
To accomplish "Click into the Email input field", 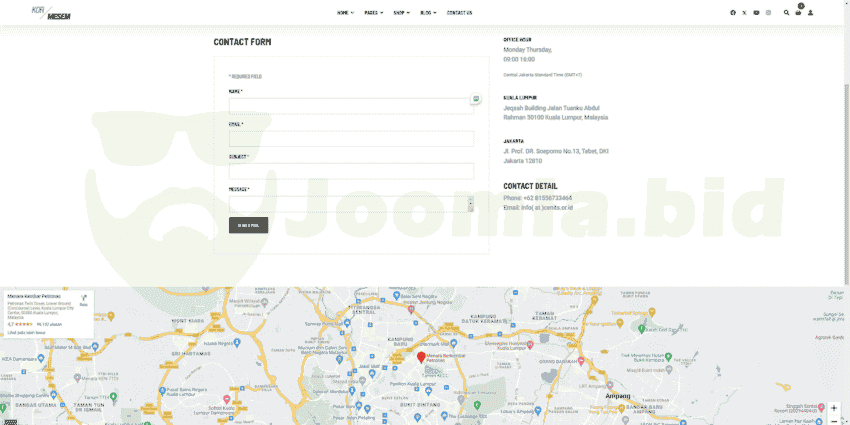I will pos(351,139).
